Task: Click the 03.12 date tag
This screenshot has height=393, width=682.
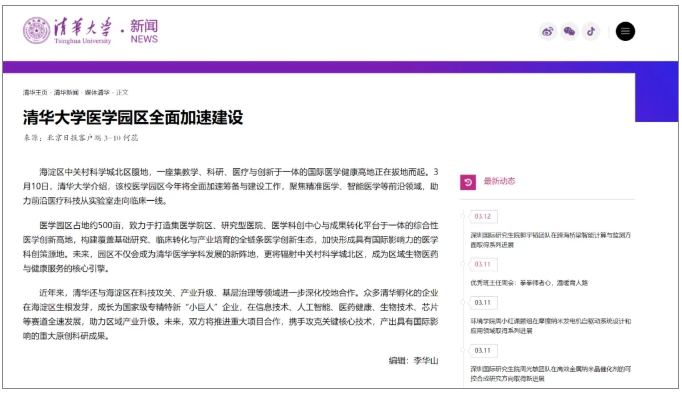Action: click(483, 216)
